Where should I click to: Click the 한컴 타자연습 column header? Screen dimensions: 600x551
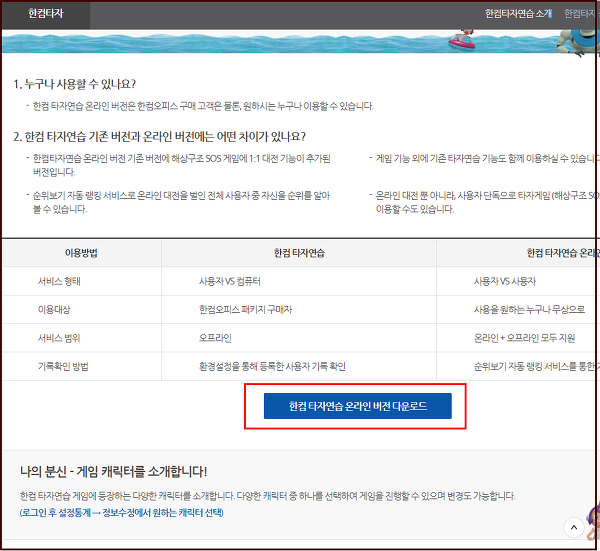pyautogui.click(x=299, y=253)
